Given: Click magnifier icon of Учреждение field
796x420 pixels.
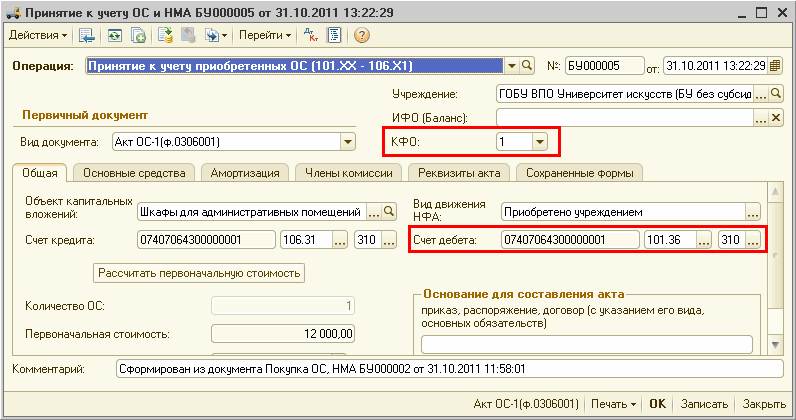Looking at the screenshot, I should coord(776,94).
